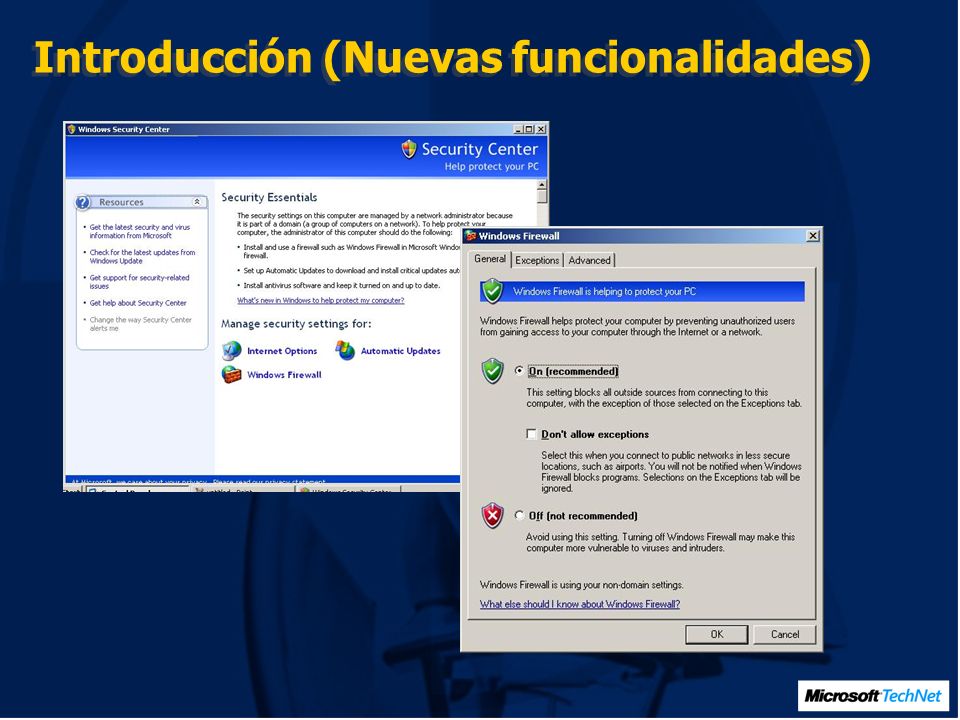Click the Windows Firewall brick wall icon
The image size is (960, 720).
pos(231,375)
